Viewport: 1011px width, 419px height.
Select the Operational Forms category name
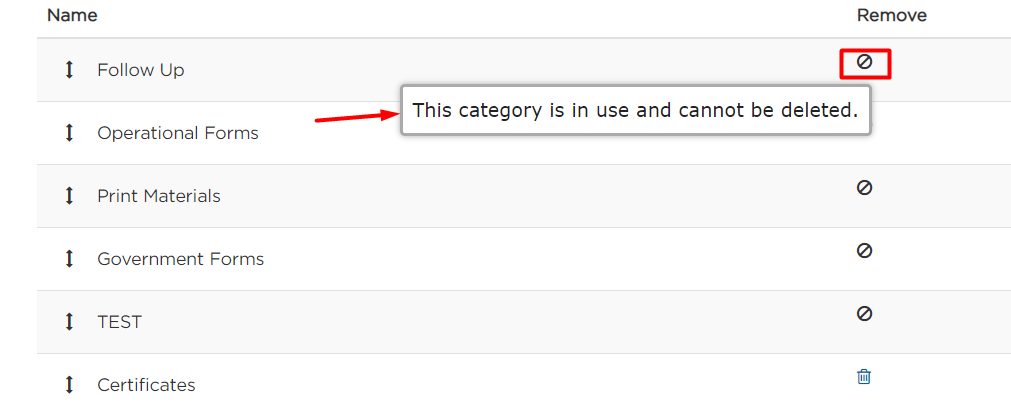[178, 133]
